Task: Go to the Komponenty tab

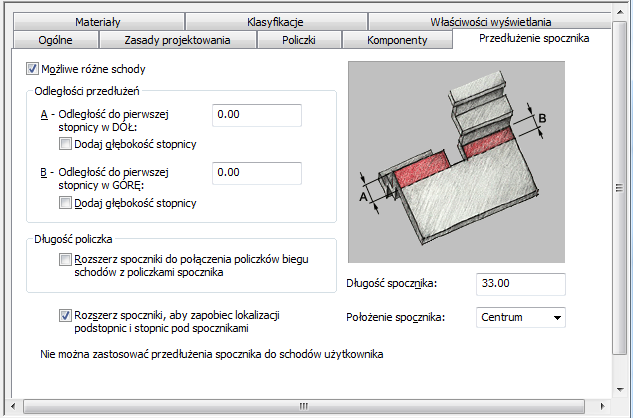Action: pyautogui.click(x=397, y=40)
